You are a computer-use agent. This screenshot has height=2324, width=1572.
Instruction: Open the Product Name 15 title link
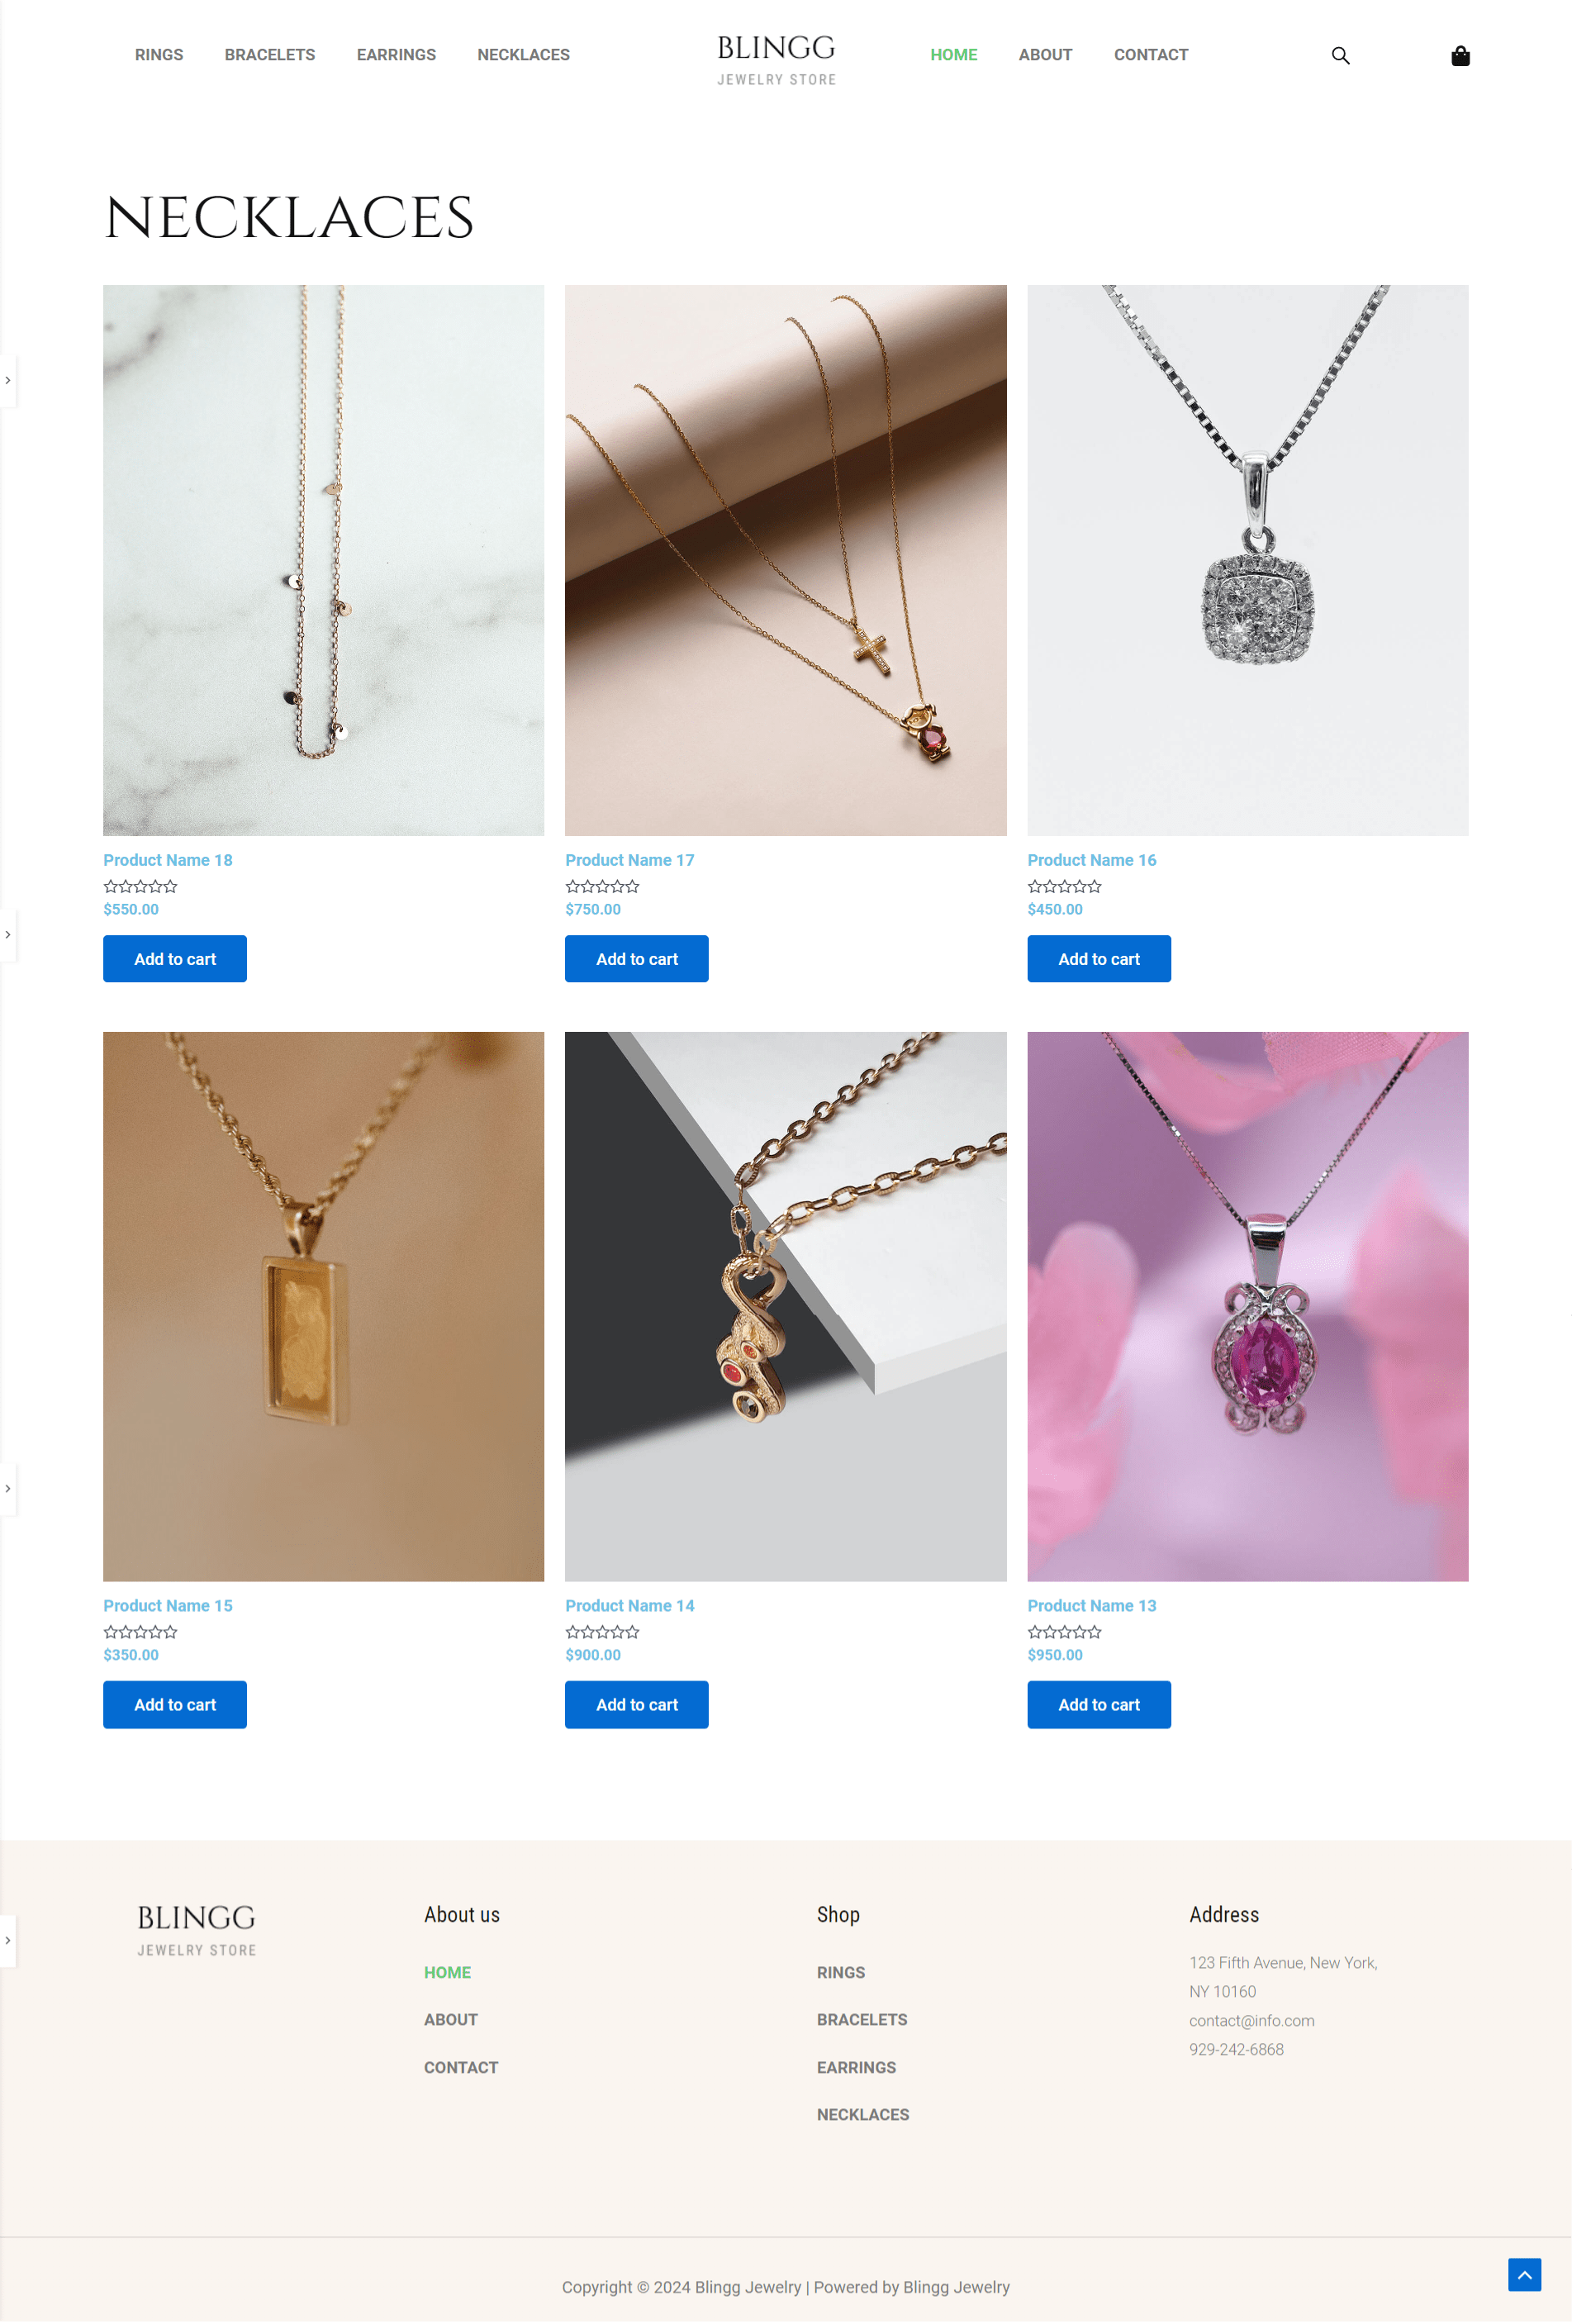point(168,1605)
